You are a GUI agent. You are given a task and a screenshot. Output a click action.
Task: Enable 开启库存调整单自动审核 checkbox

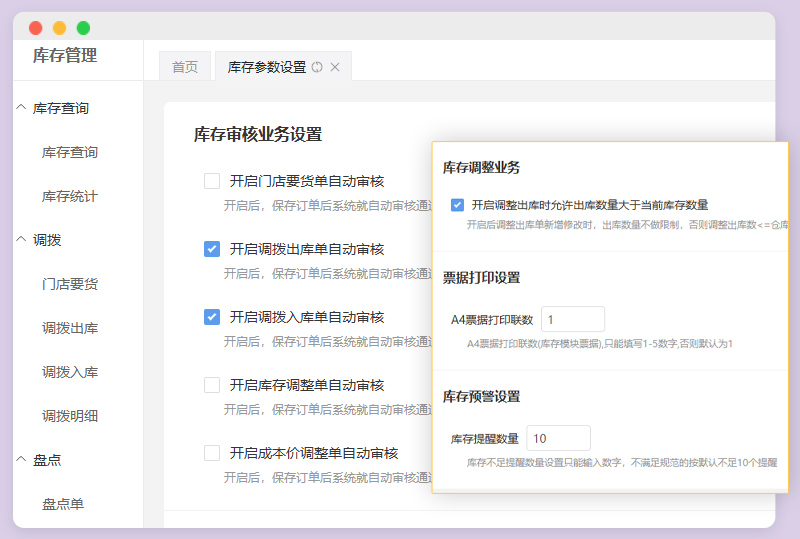[x=212, y=385]
